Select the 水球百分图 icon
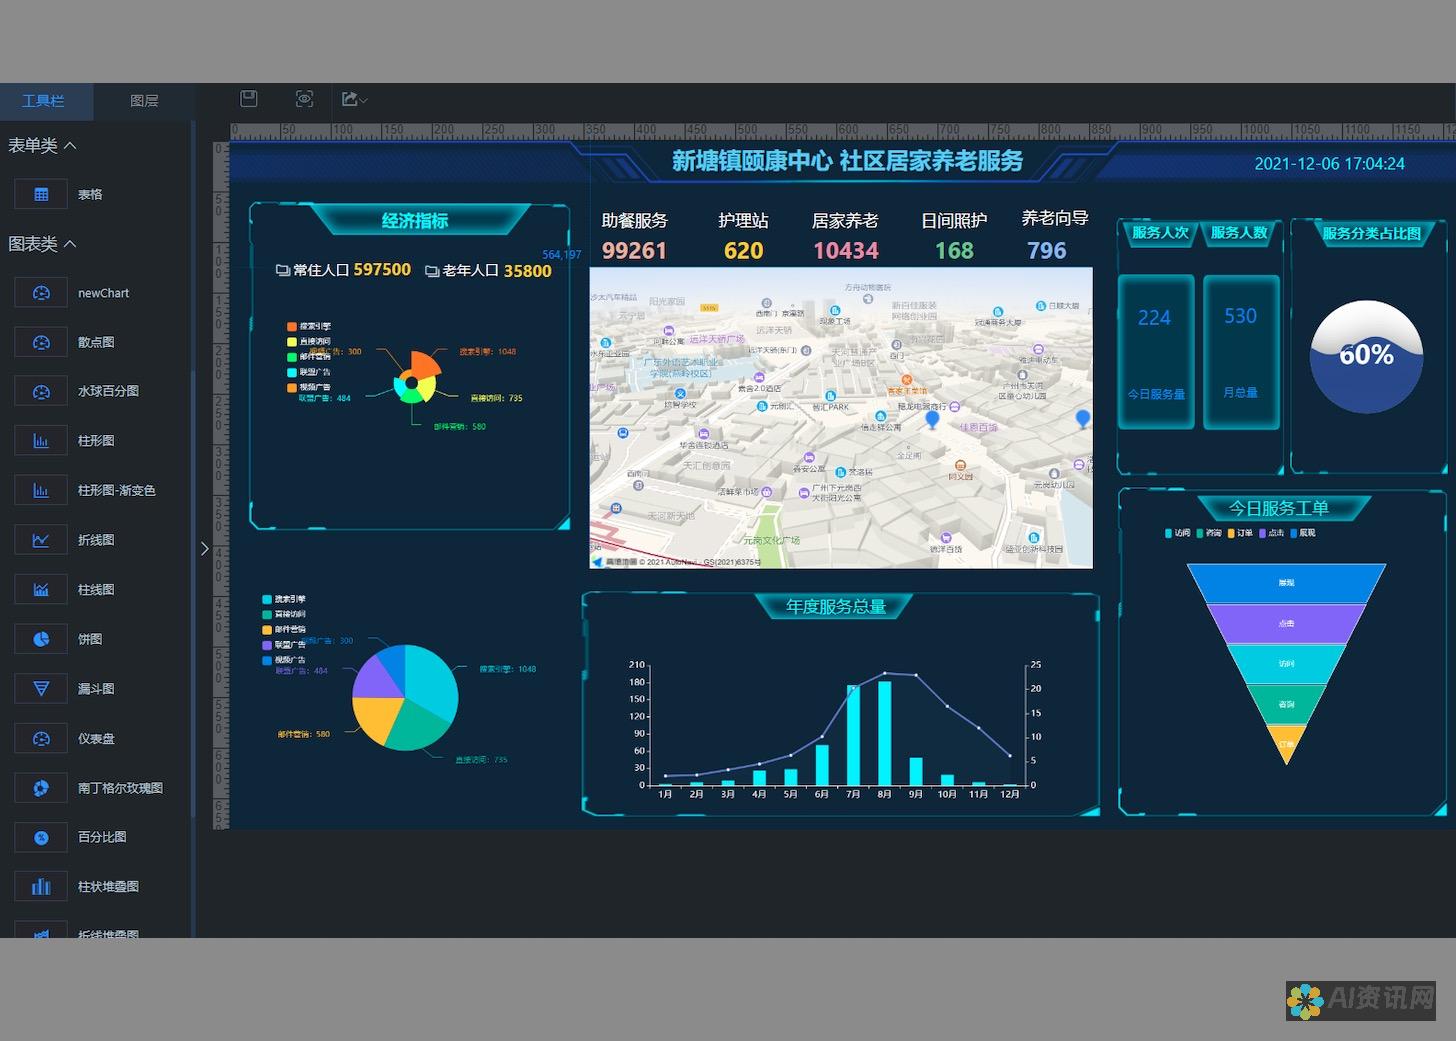The height and width of the screenshot is (1041, 1456). [41, 391]
